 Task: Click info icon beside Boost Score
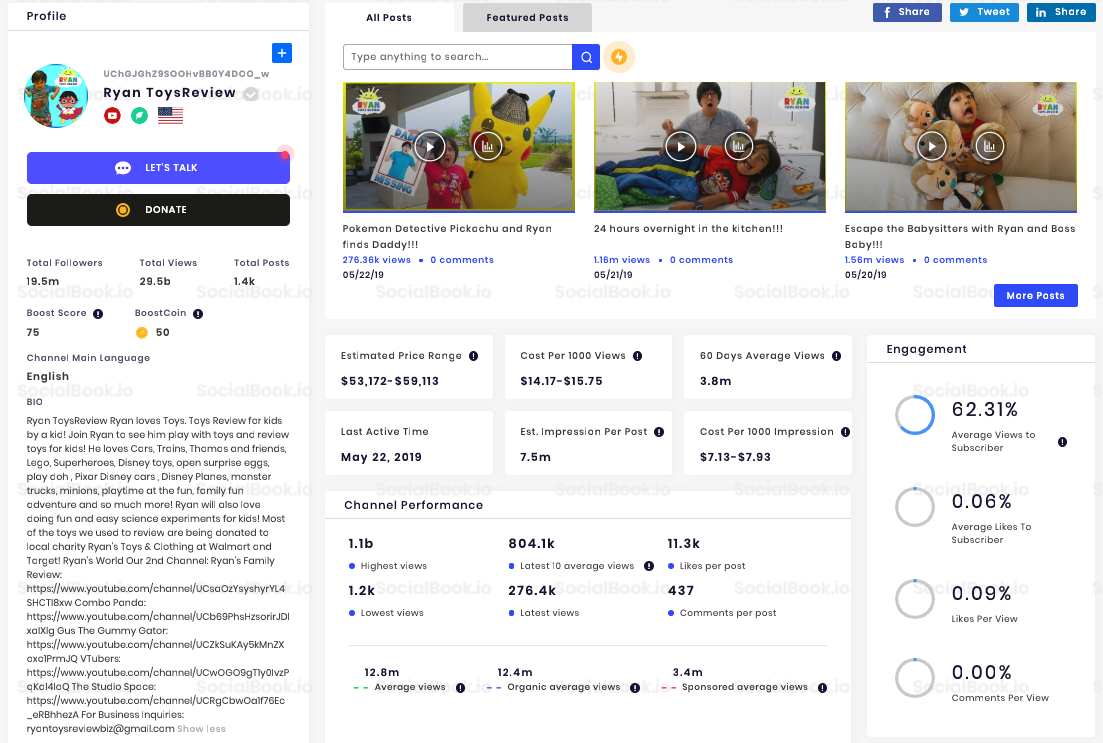coord(98,314)
